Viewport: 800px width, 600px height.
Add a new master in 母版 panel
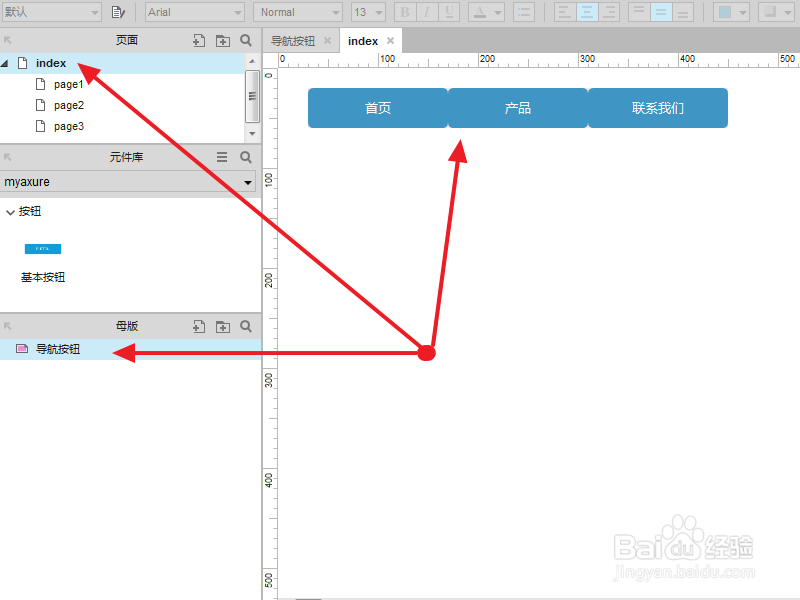click(199, 327)
